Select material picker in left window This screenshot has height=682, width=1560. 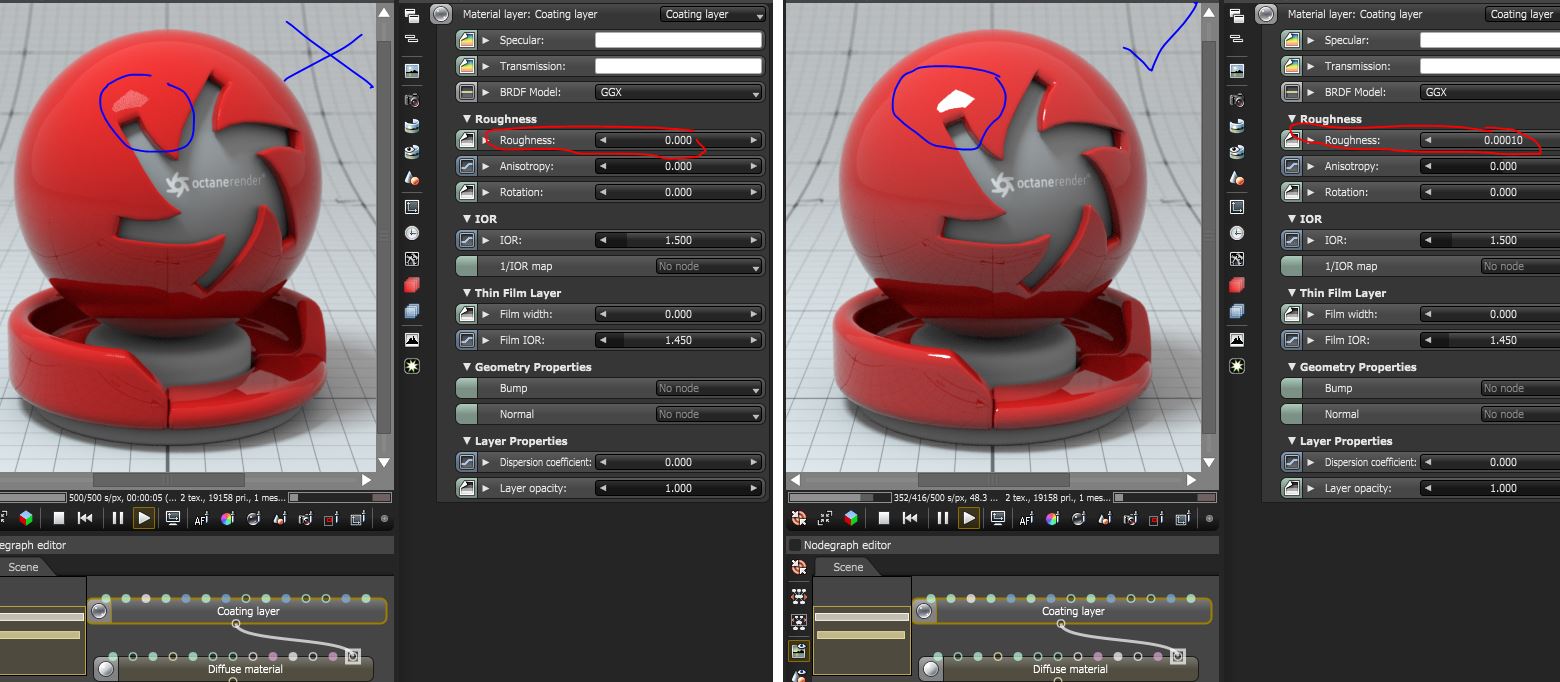coord(254,518)
